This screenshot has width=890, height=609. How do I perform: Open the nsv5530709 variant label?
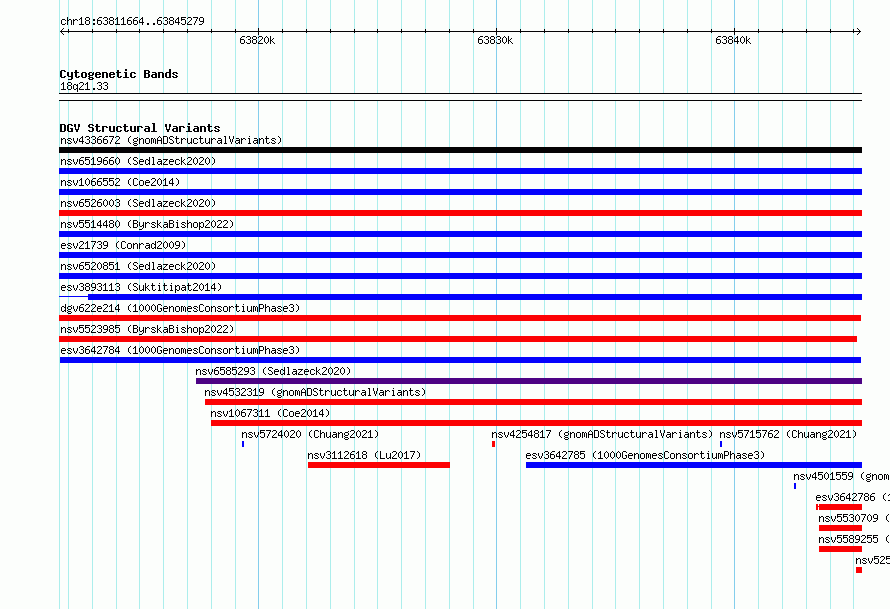point(854,518)
